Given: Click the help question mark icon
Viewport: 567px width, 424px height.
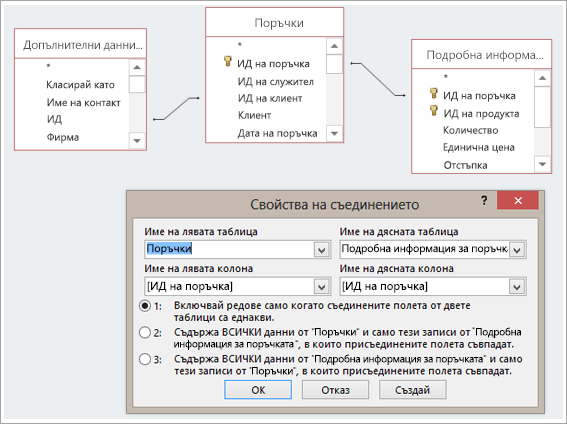Looking at the screenshot, I should click(484, 200).
